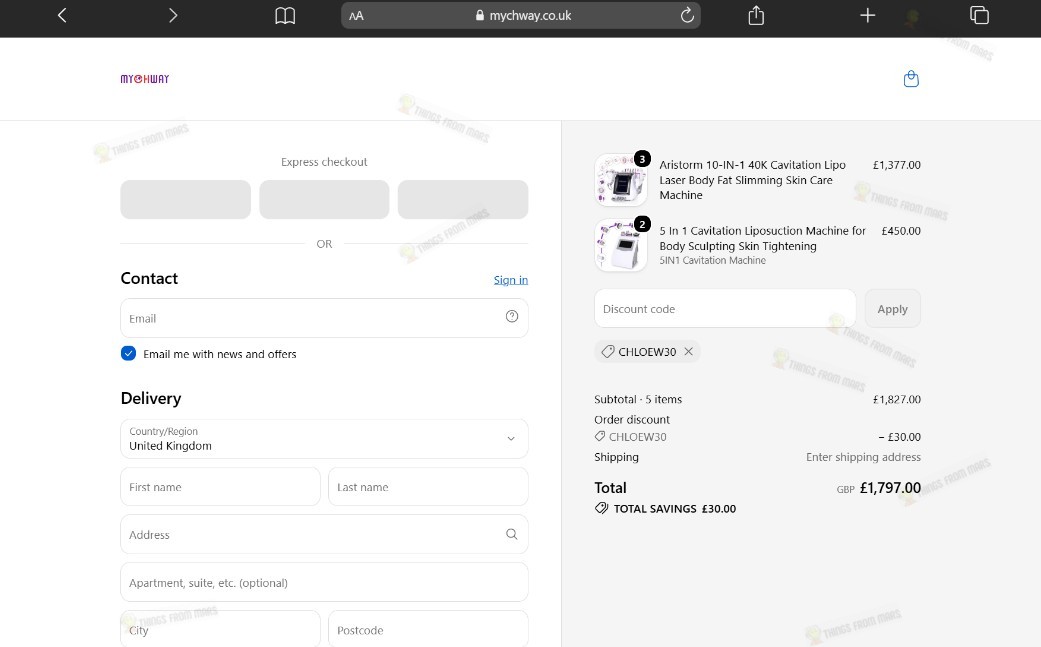The image size is (1041, 647).
Task: Focus the Address field
Action: [324, 534]
